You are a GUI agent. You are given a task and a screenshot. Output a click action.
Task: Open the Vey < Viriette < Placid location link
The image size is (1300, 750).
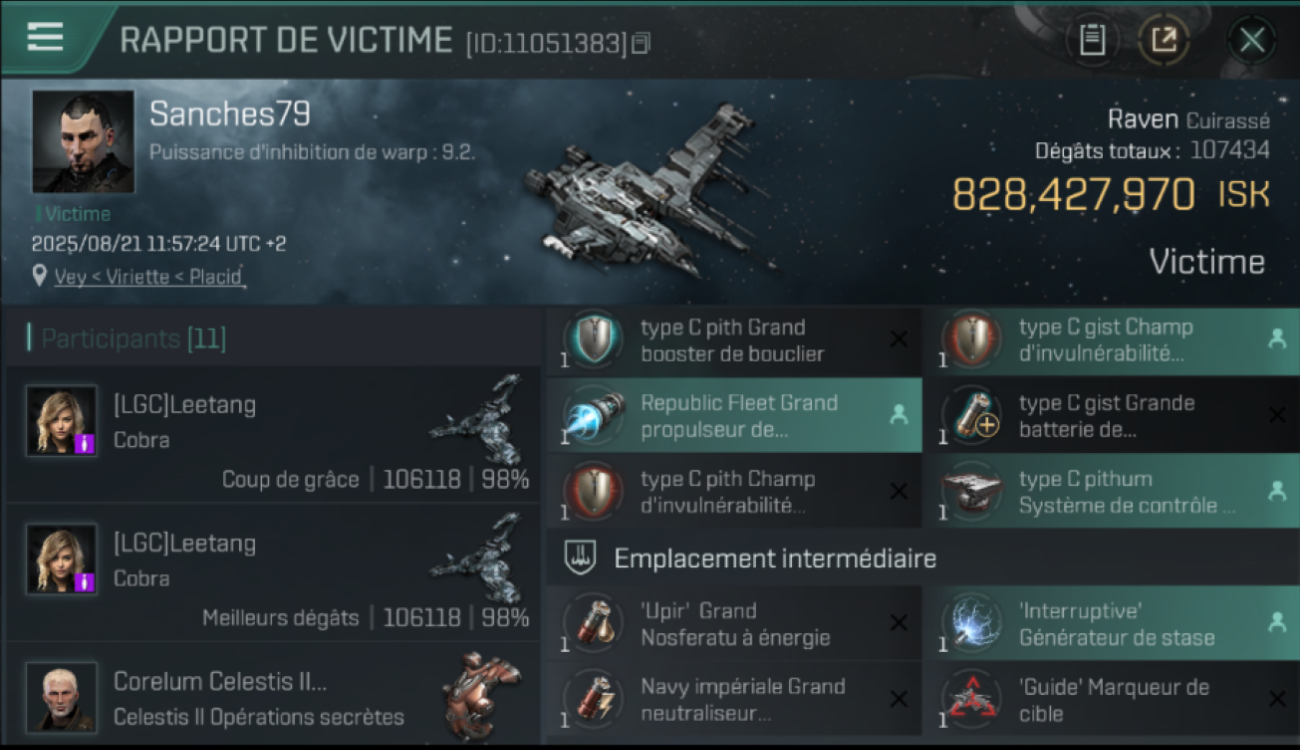coord(148,277)
